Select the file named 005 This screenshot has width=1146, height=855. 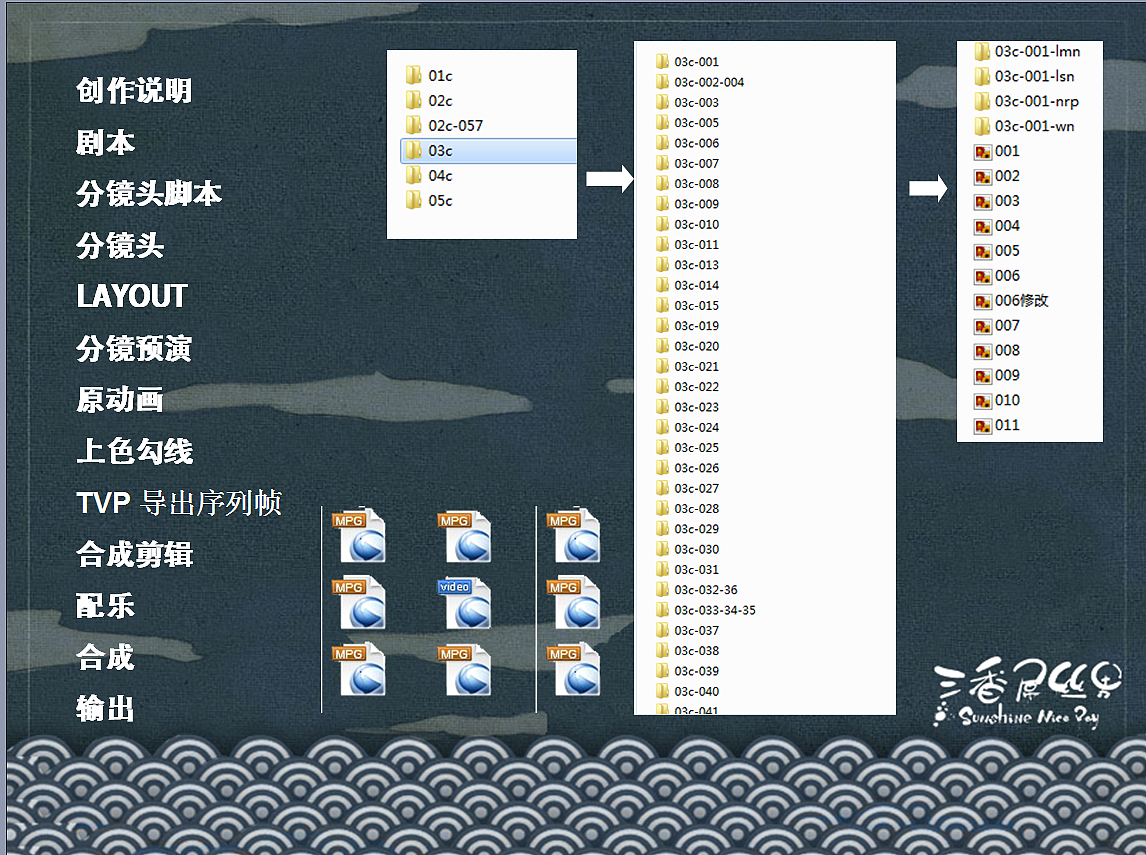(x=1007, y=251)
